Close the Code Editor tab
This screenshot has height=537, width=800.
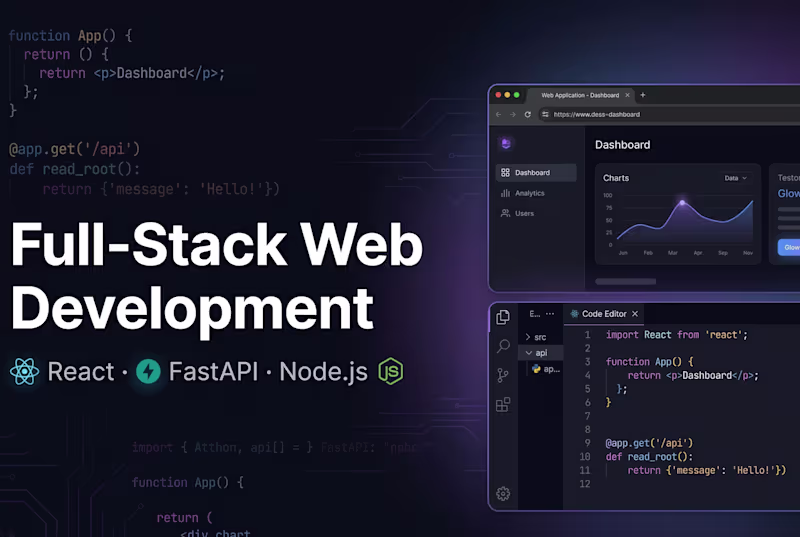coord(635,314)
